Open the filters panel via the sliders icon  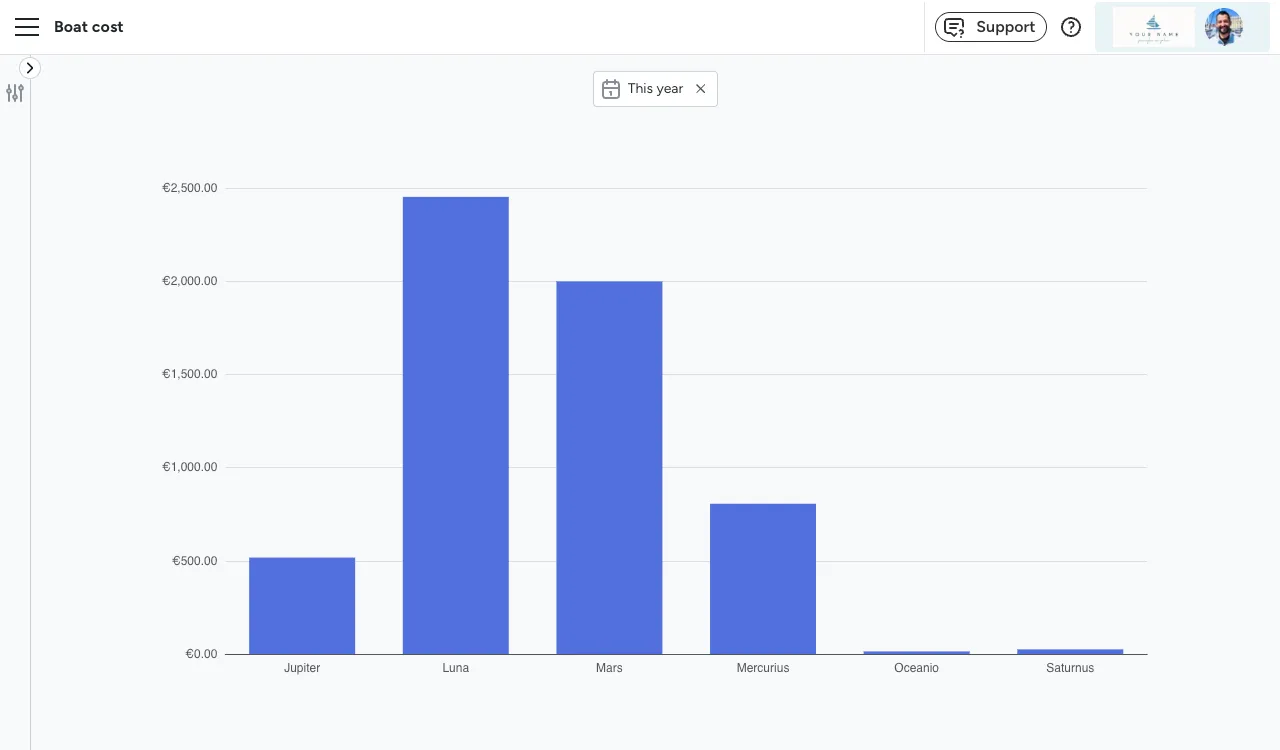coord(15,92)
